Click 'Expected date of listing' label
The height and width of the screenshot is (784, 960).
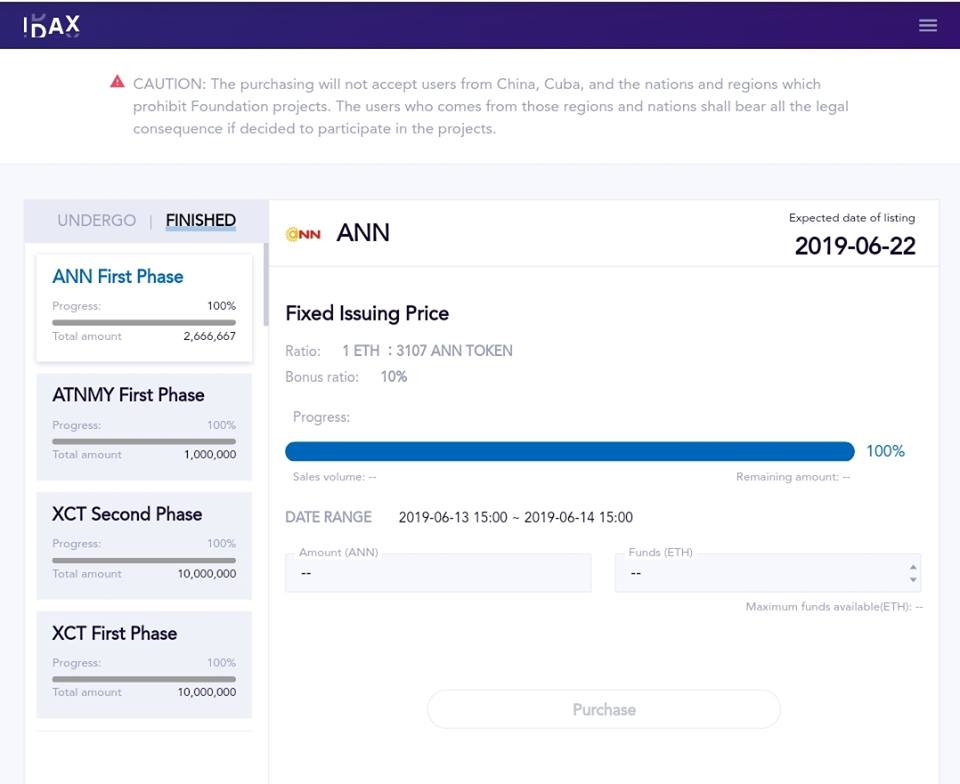852,218
